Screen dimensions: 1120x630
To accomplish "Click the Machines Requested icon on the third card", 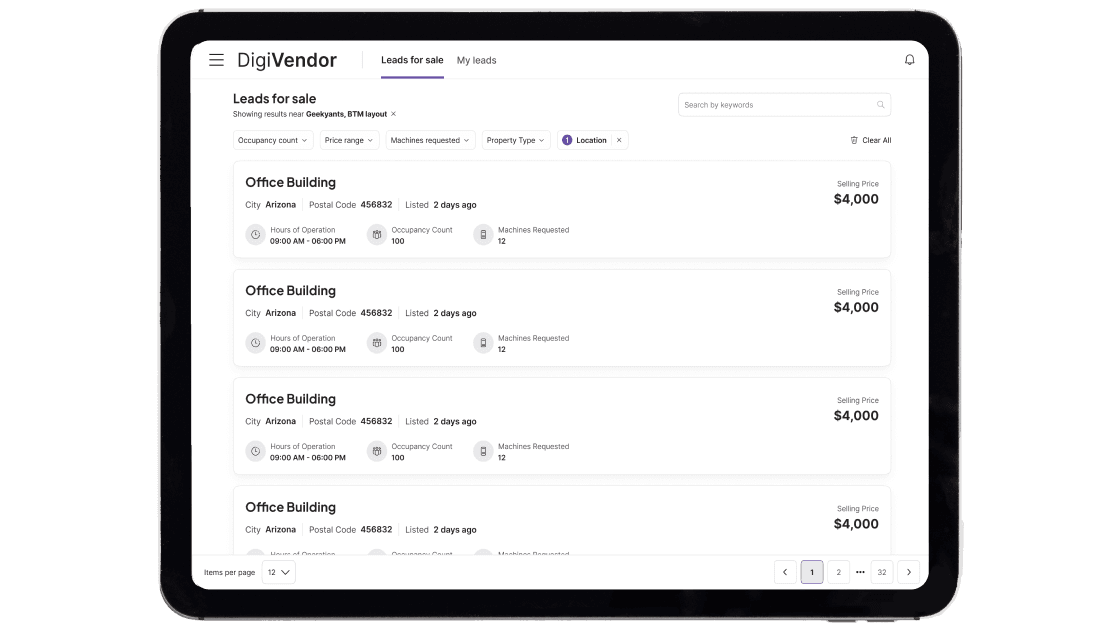I will [483, 451].
